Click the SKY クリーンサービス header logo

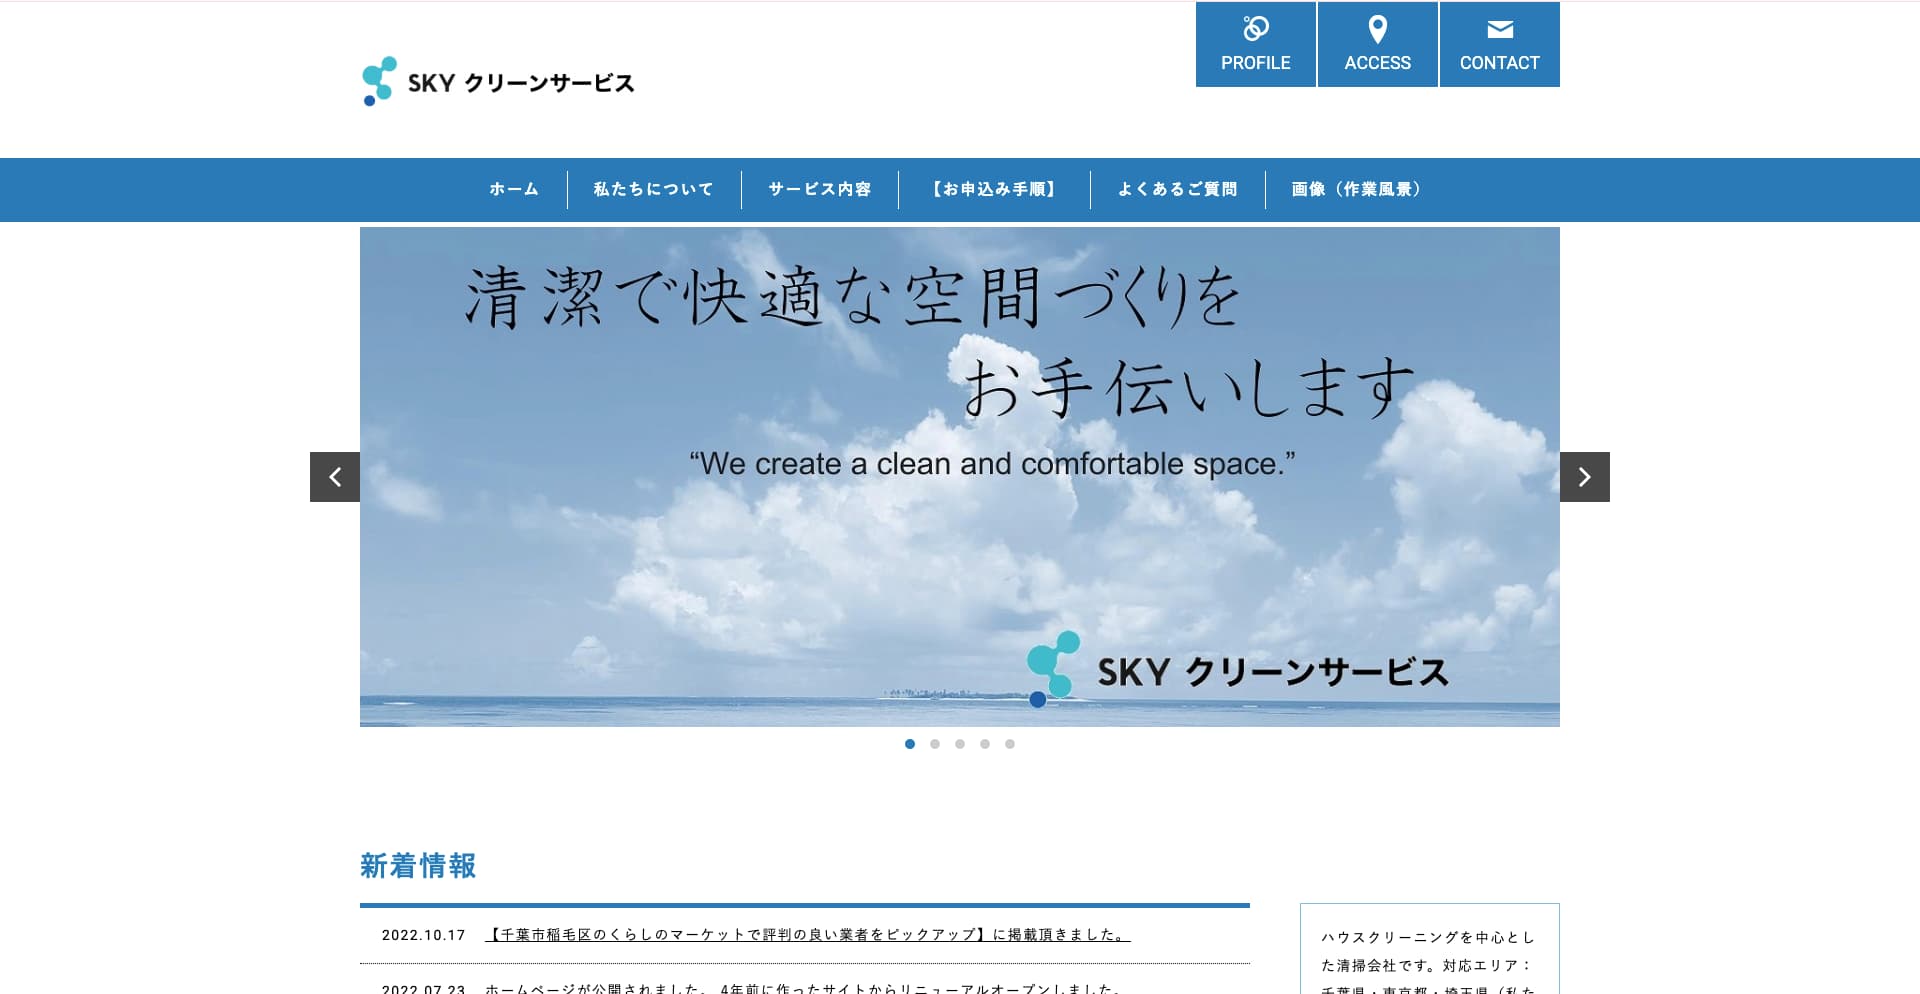498,82
